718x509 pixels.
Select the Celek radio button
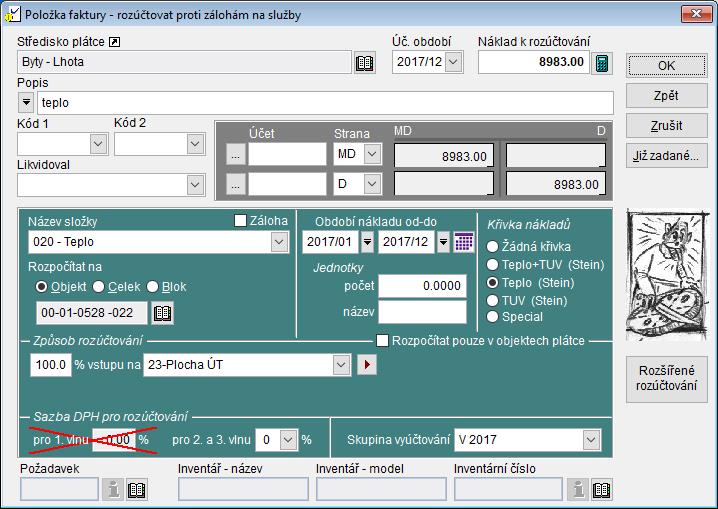tap(99, 287)
